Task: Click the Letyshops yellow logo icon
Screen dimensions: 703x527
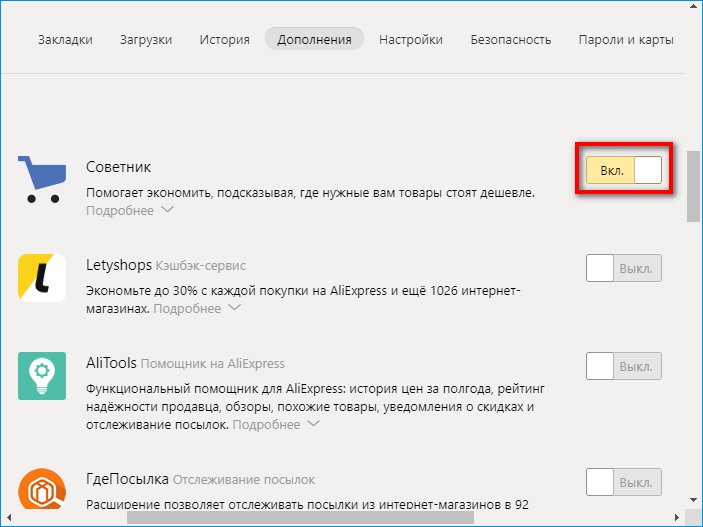Action: [x=42, y=278]
